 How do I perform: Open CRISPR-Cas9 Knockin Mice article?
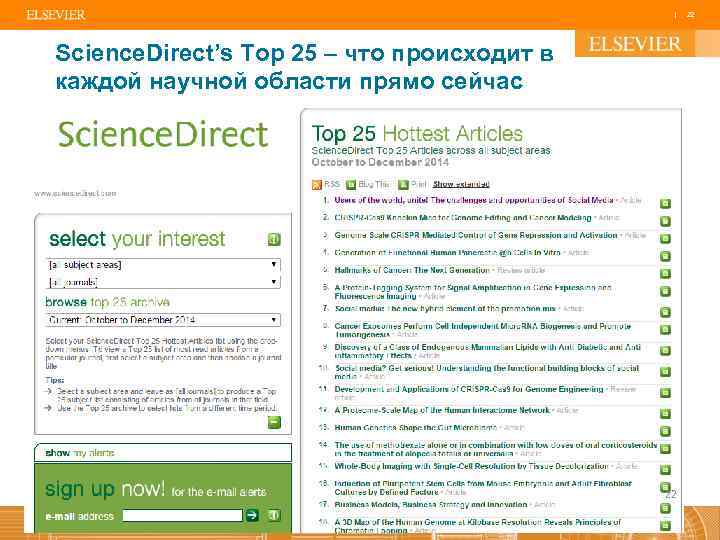462,218
